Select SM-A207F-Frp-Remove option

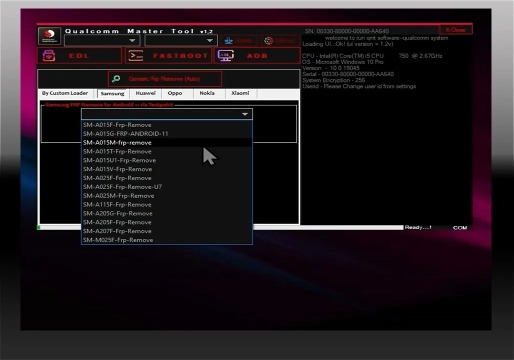pos(167,231)
